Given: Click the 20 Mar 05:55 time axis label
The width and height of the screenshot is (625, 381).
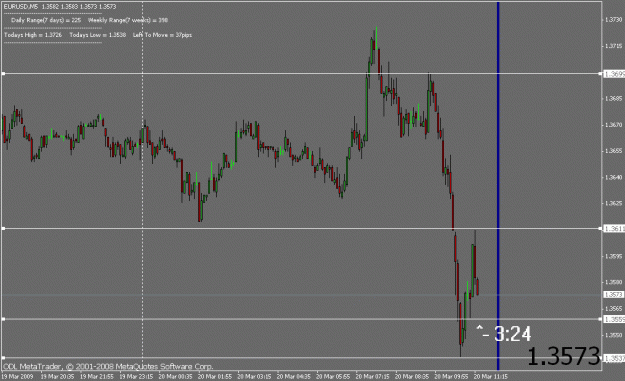Looking at the screenshot, I should tap(333, 376).
